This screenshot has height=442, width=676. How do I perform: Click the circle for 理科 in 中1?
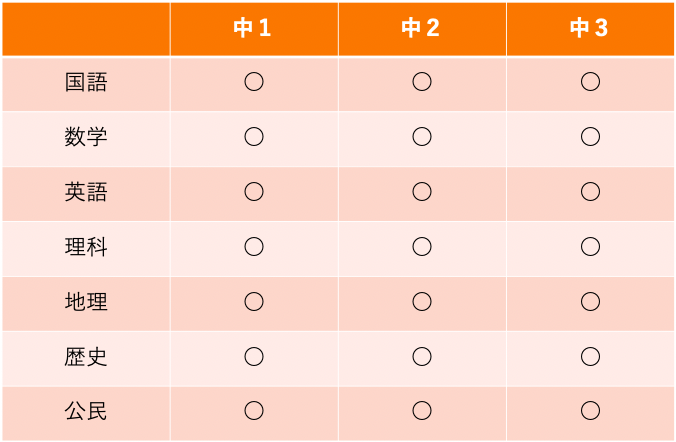(254, 247)
